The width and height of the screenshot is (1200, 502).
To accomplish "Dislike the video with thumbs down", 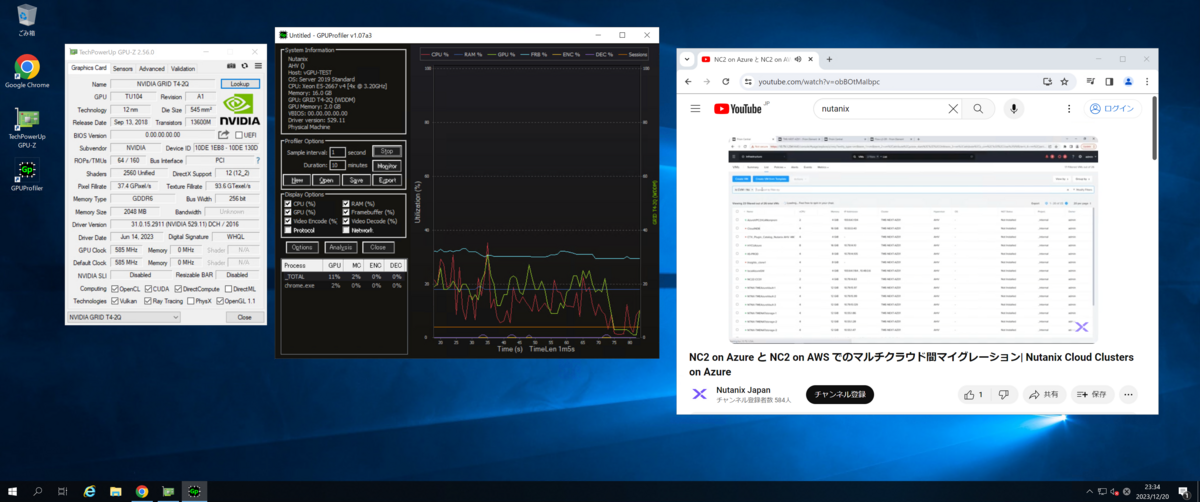I will pyautogui.click(x=1002, y=394).
